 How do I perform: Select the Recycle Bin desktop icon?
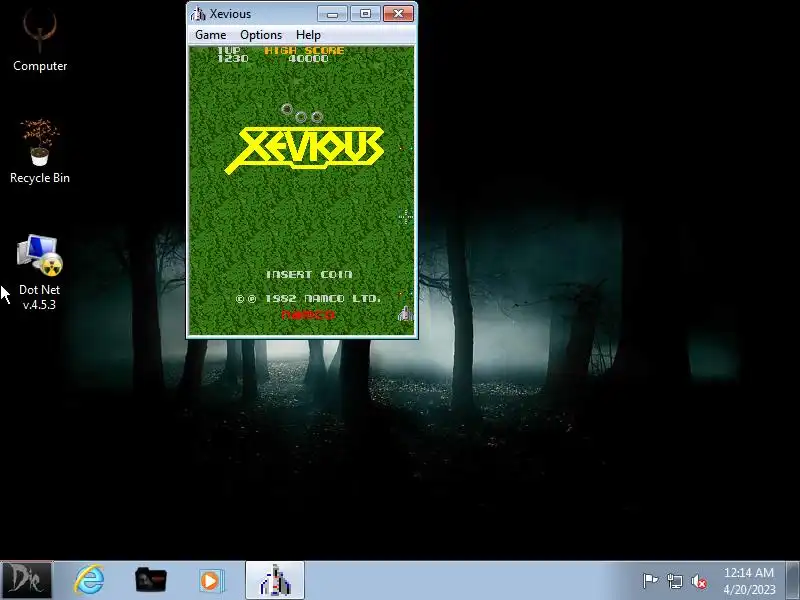tap(40, 152)
